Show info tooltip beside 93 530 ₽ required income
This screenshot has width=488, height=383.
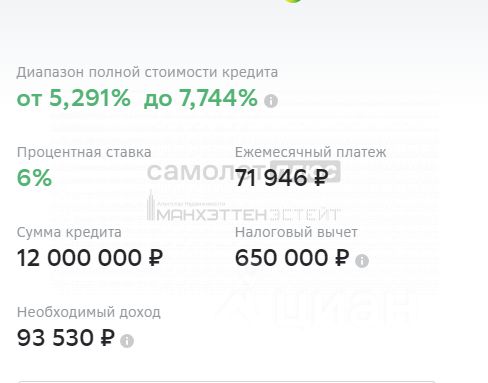(127, 341)
